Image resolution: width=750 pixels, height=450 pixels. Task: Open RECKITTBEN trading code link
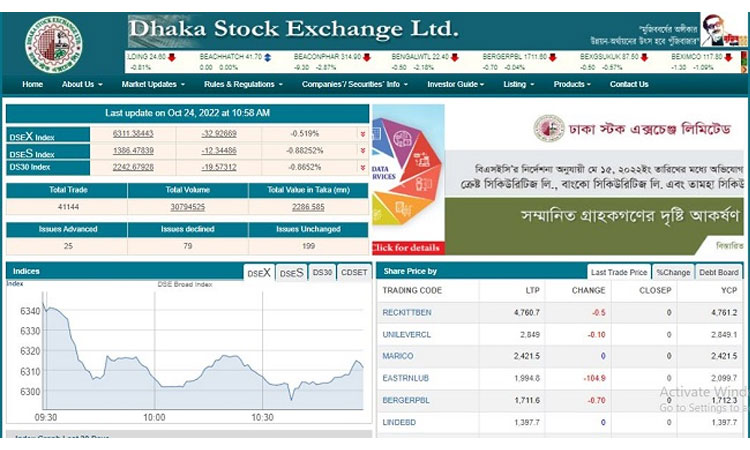click(x=407, y=313)
